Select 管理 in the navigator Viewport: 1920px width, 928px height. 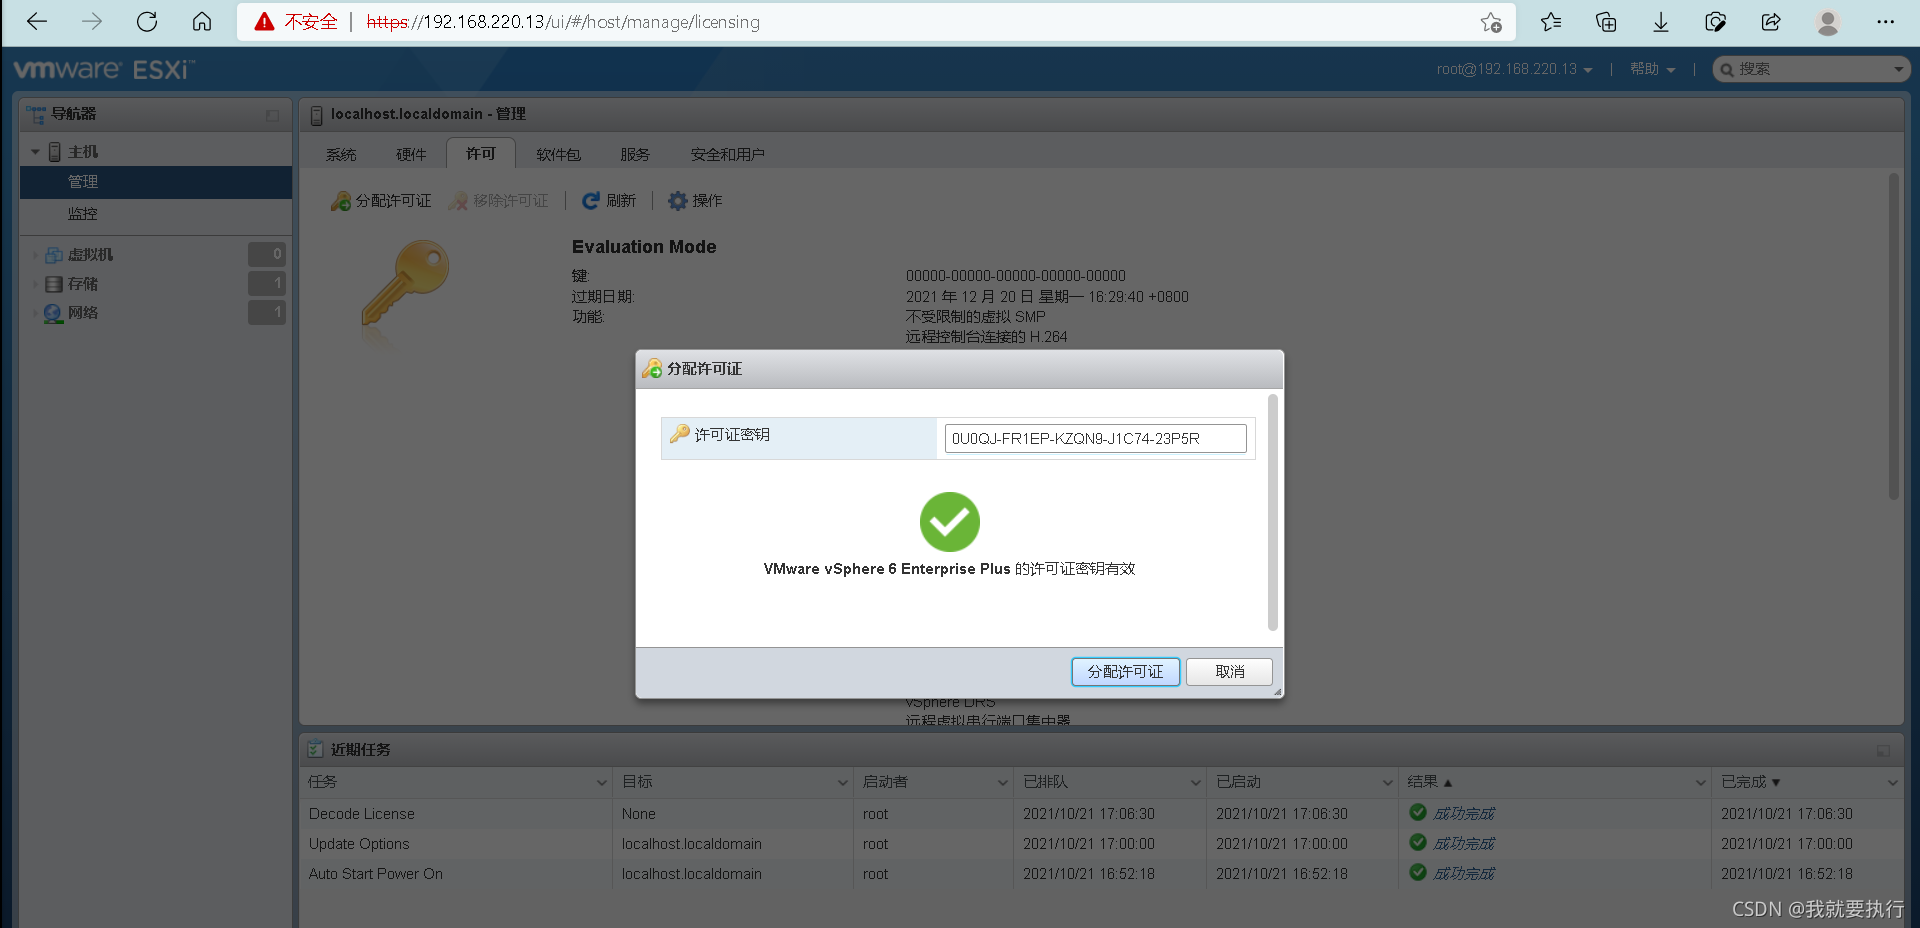click(x=156, y=182)
